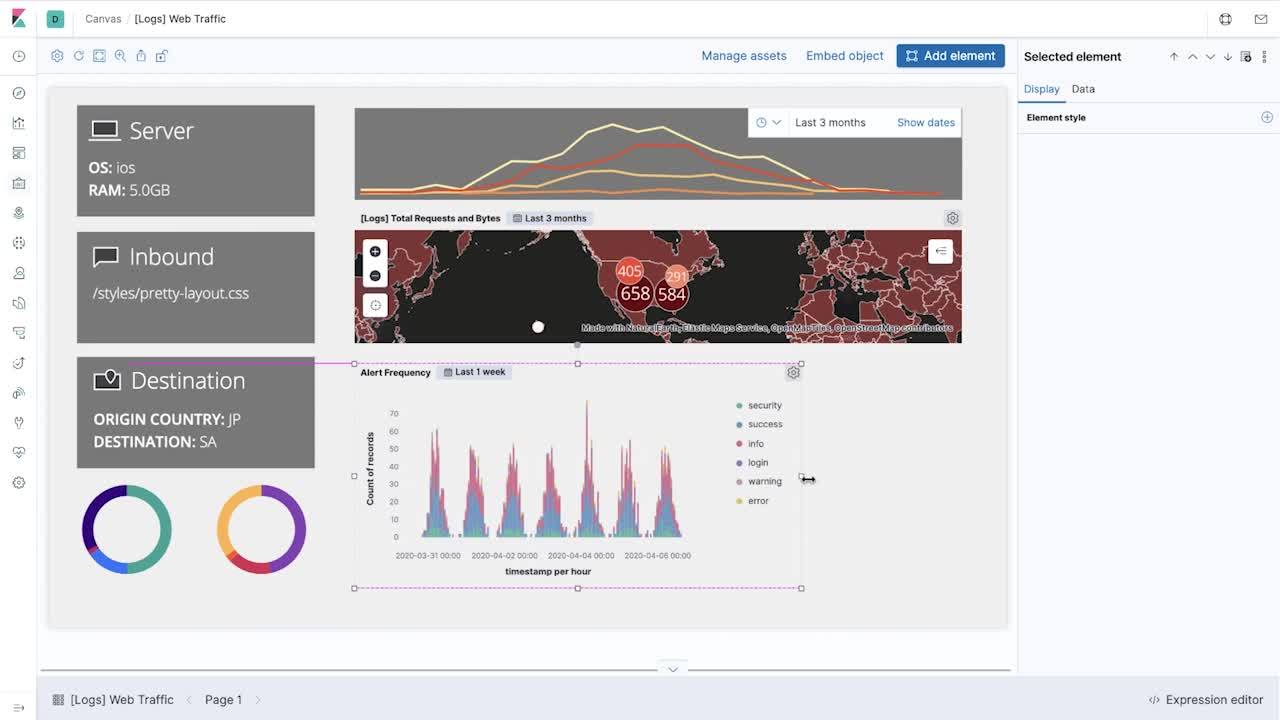Move selected element to front with up arrow
Image resolution: width=1280 pixels, height=720 pixels.
(x=1174, y=57)
